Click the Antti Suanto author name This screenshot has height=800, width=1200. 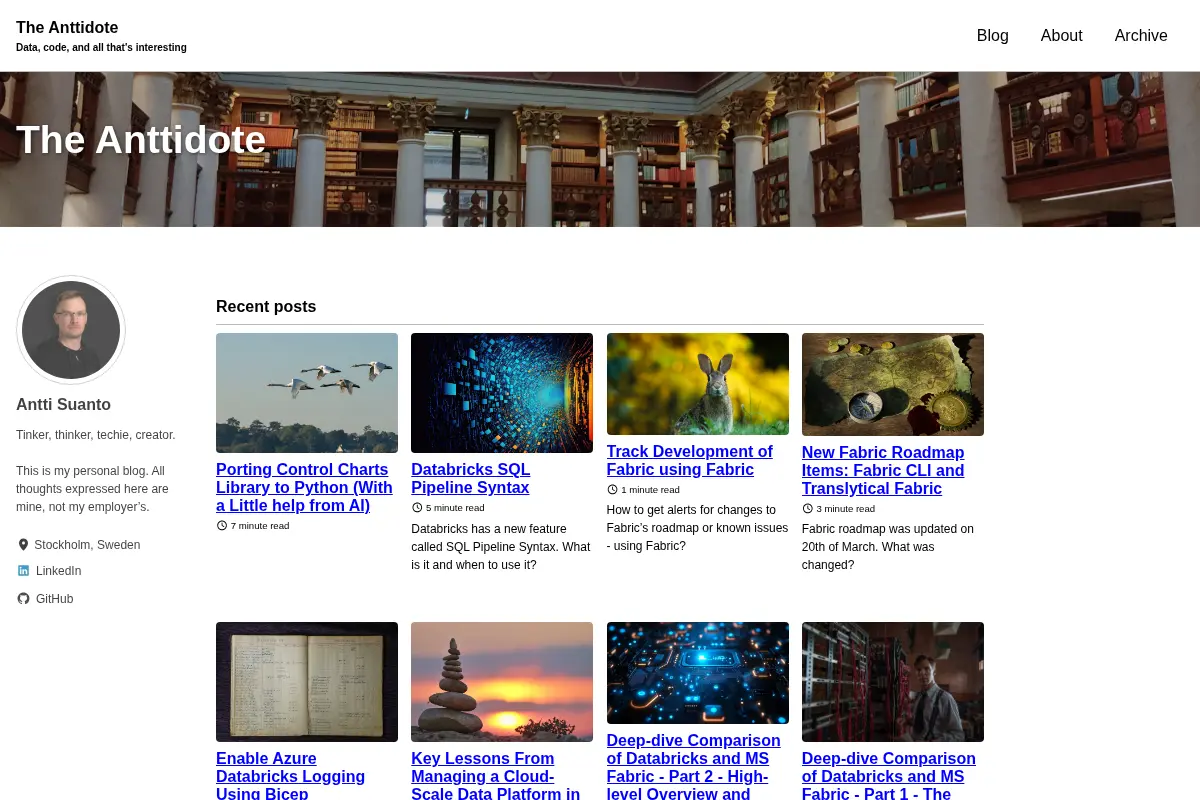click(63, 405)
